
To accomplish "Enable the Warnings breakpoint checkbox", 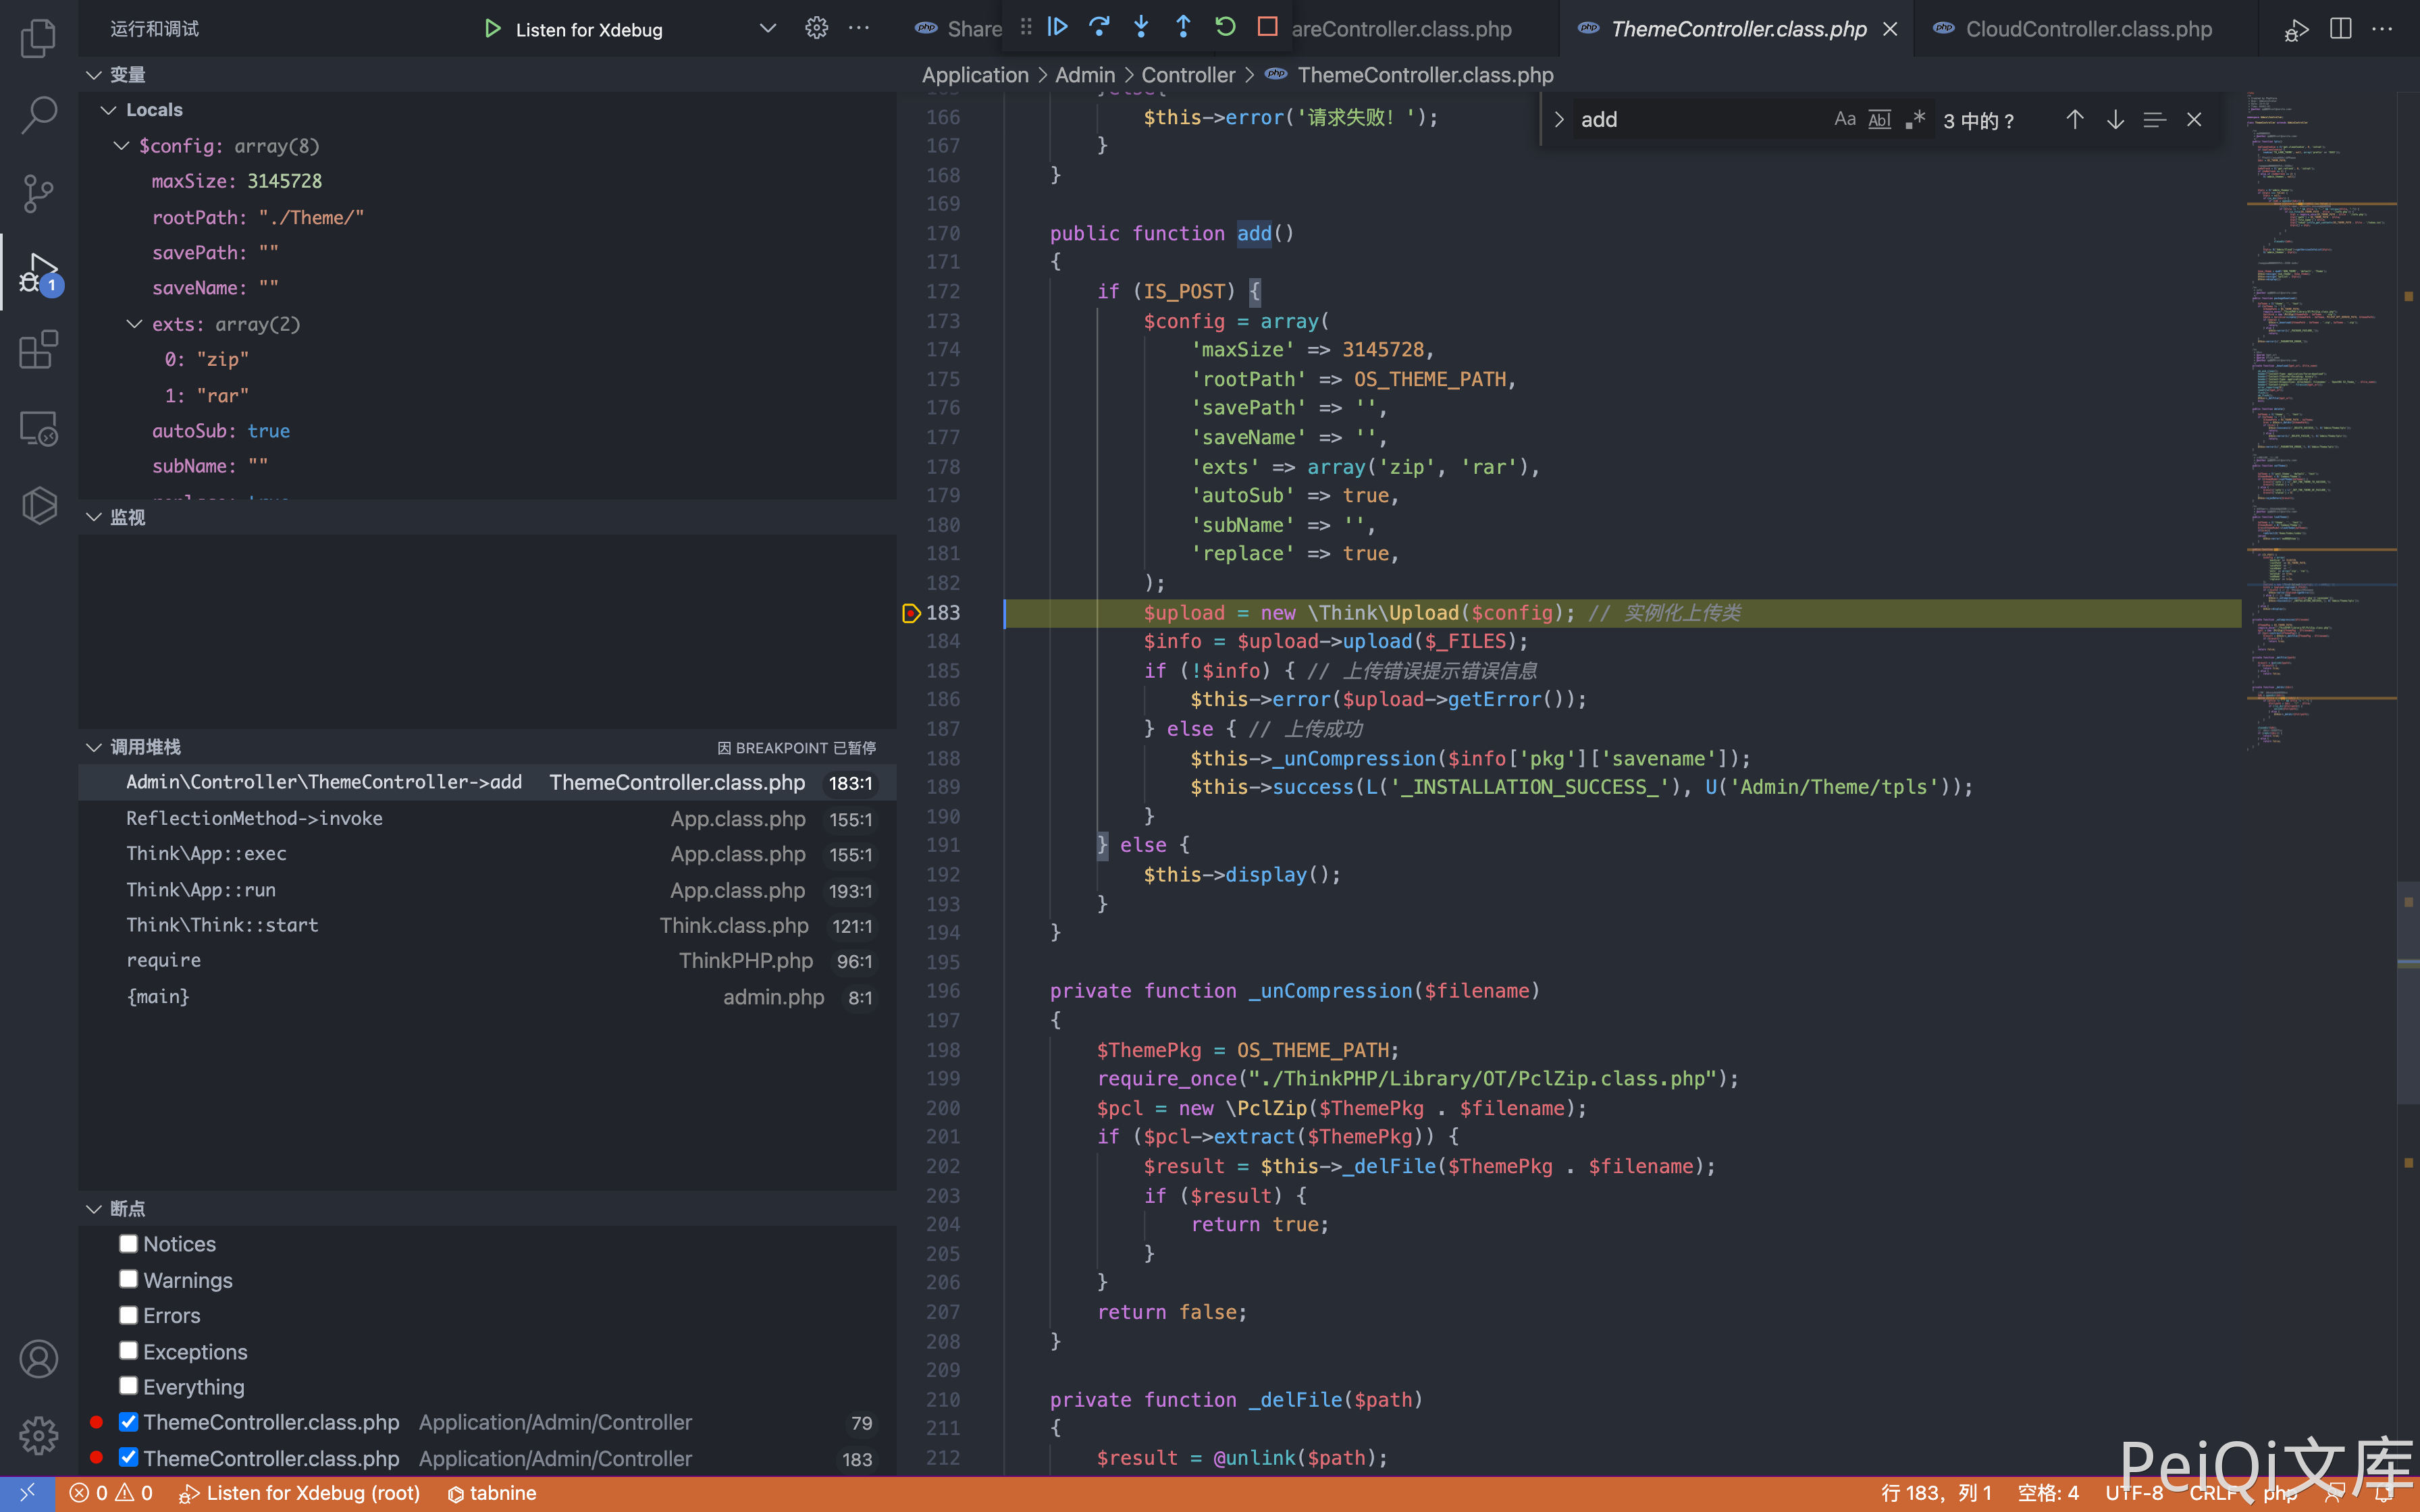I will click(x=128, y=1279).
